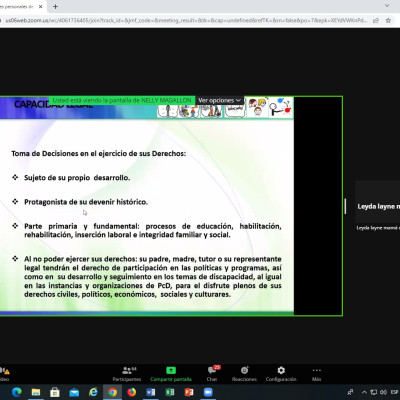
Task: Open PowerPoint from the taskbar
Action: coord(189,392)
